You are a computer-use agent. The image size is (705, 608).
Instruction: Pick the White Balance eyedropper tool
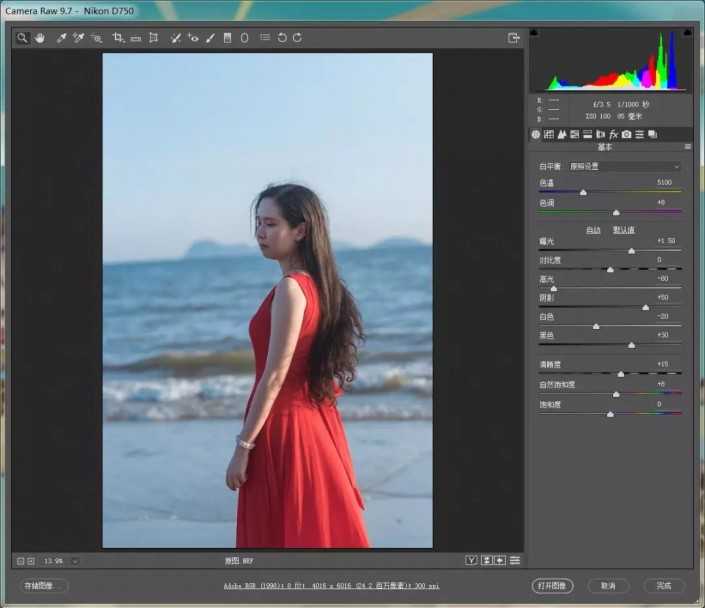pos(61,38)
